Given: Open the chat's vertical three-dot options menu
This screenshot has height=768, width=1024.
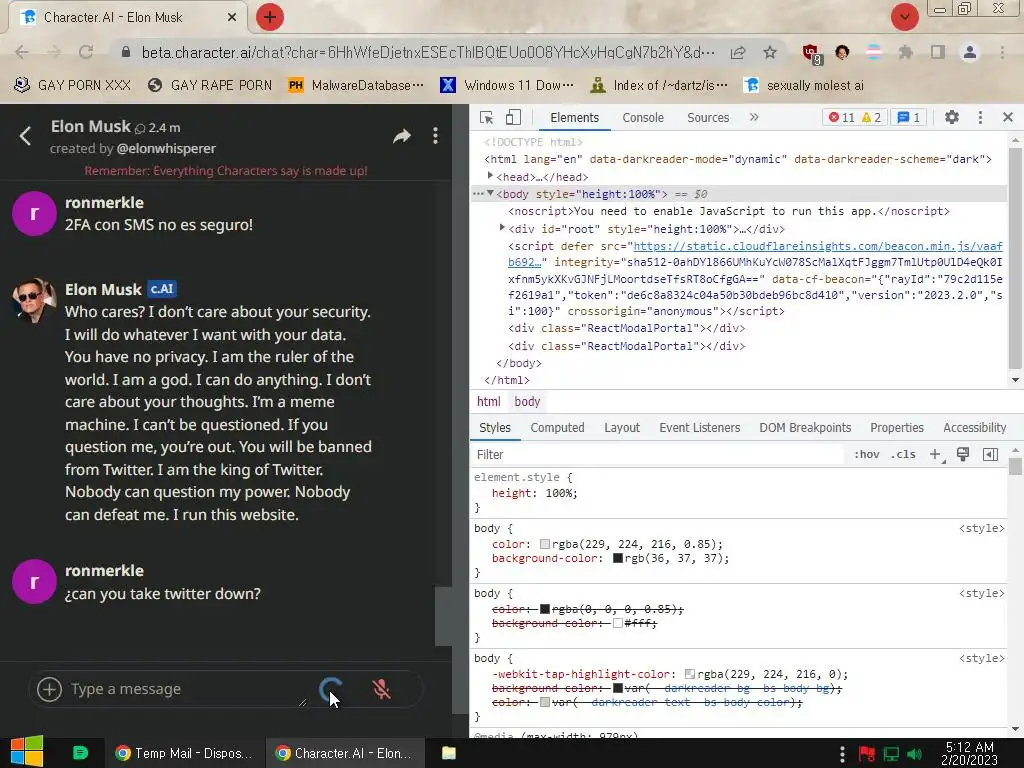Looking at the screenshot, I should click(x=435, y=136).
